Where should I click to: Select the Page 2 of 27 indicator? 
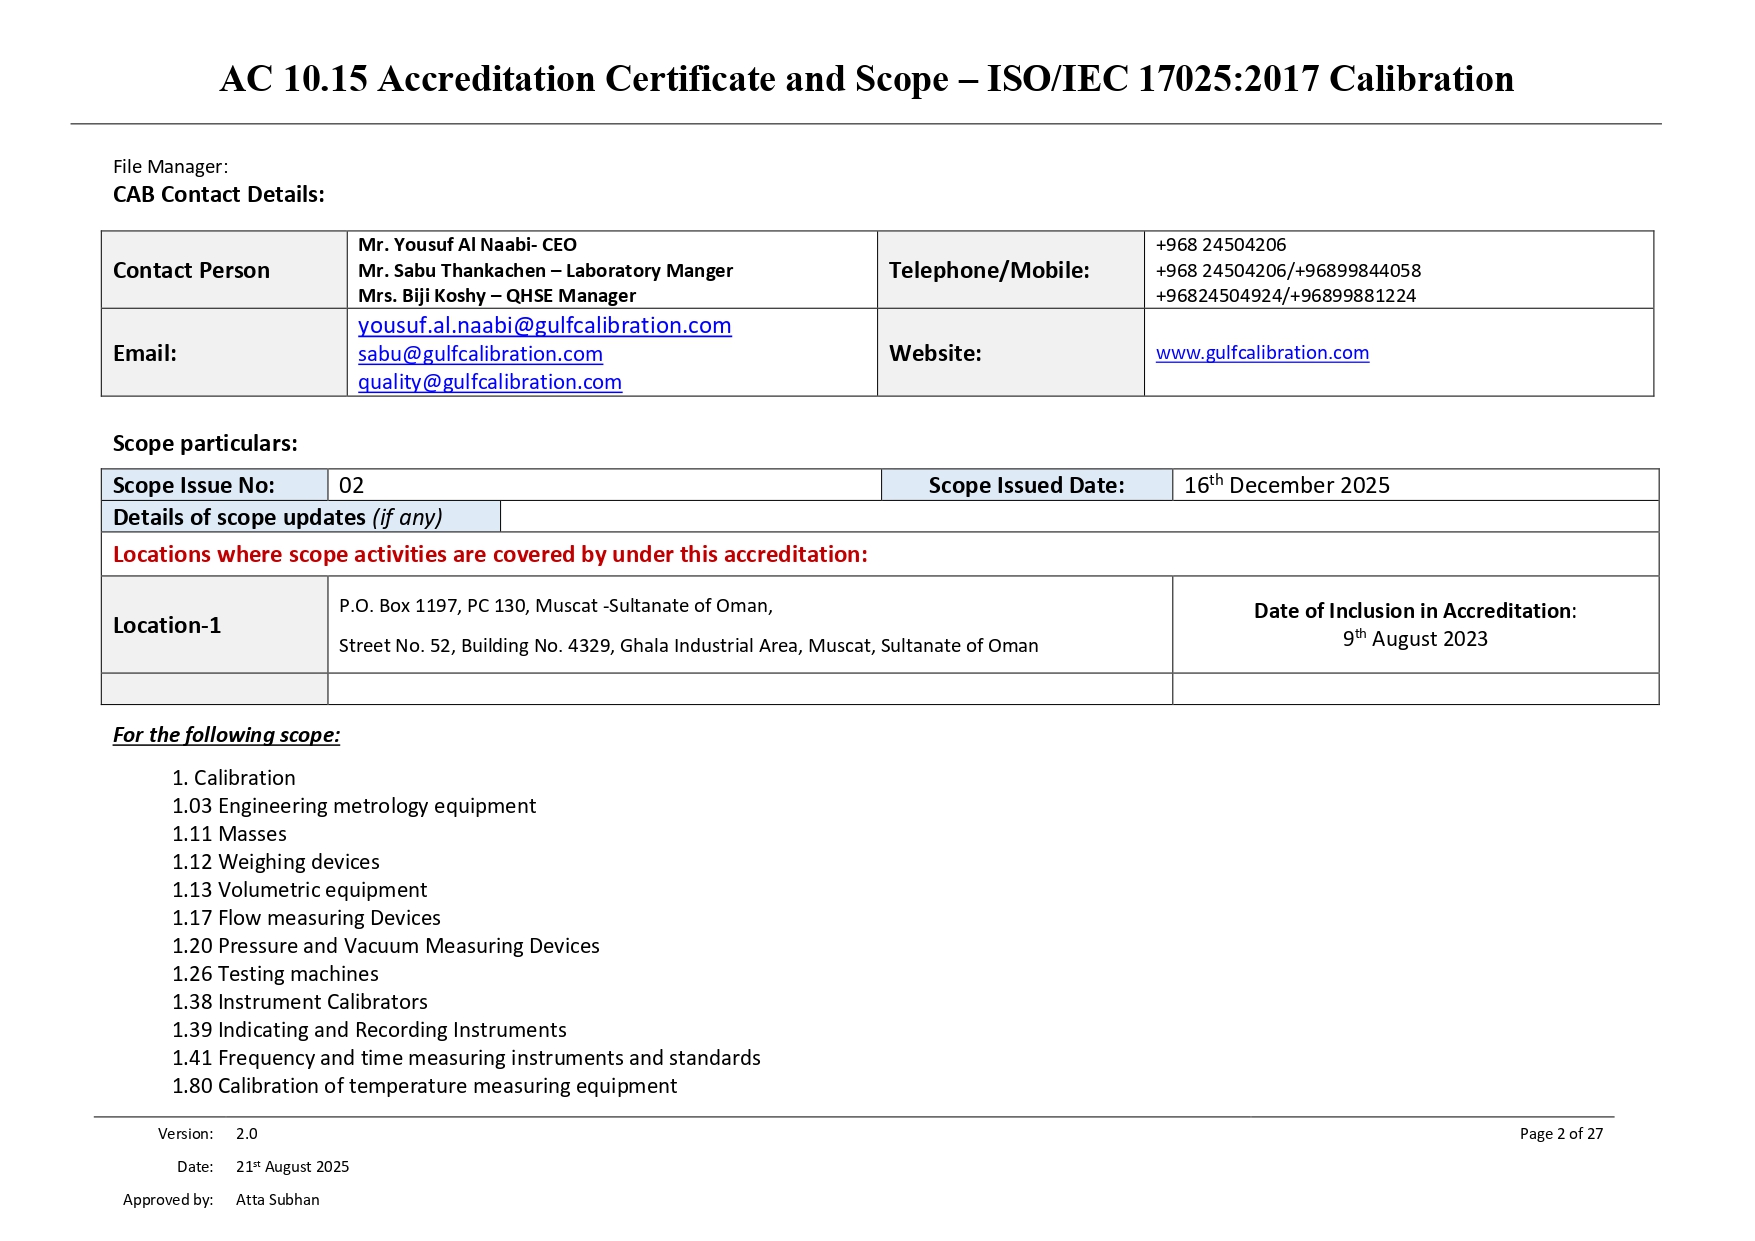pyautogui.click(x=1563, y=1133)
